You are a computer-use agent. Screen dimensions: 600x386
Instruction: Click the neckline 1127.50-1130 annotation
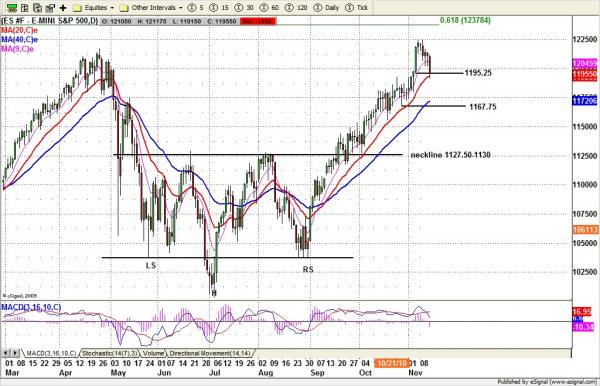[x=450, y=155]
